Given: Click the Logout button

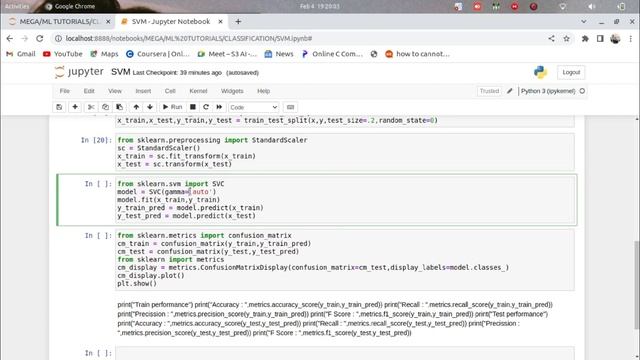Looking at the screenshot, I should 571,72.
